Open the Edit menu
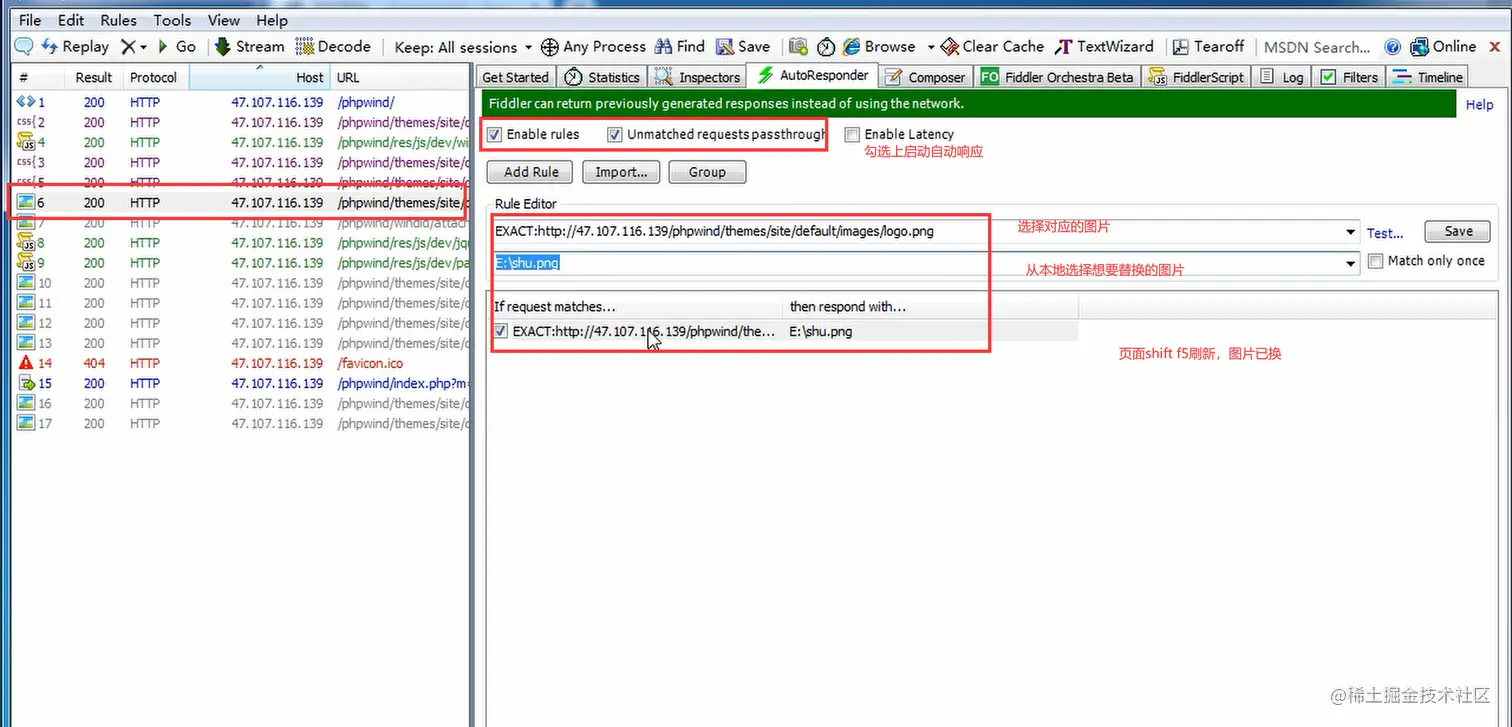Viewport: 1512px width, 727px height. [x=71, y=20]
